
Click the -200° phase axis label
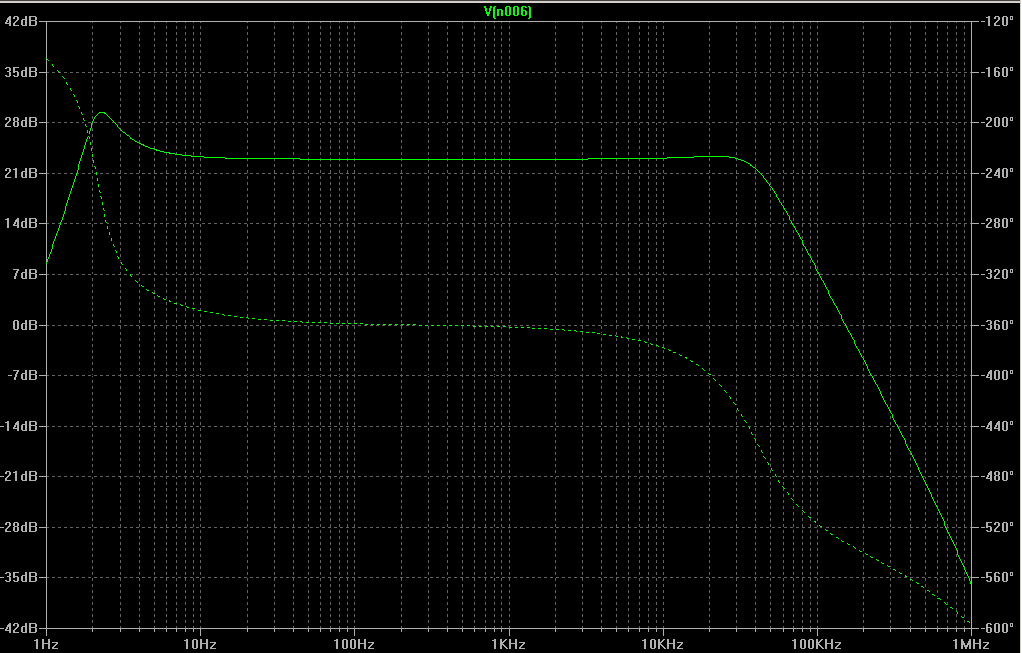click(998, 123)
